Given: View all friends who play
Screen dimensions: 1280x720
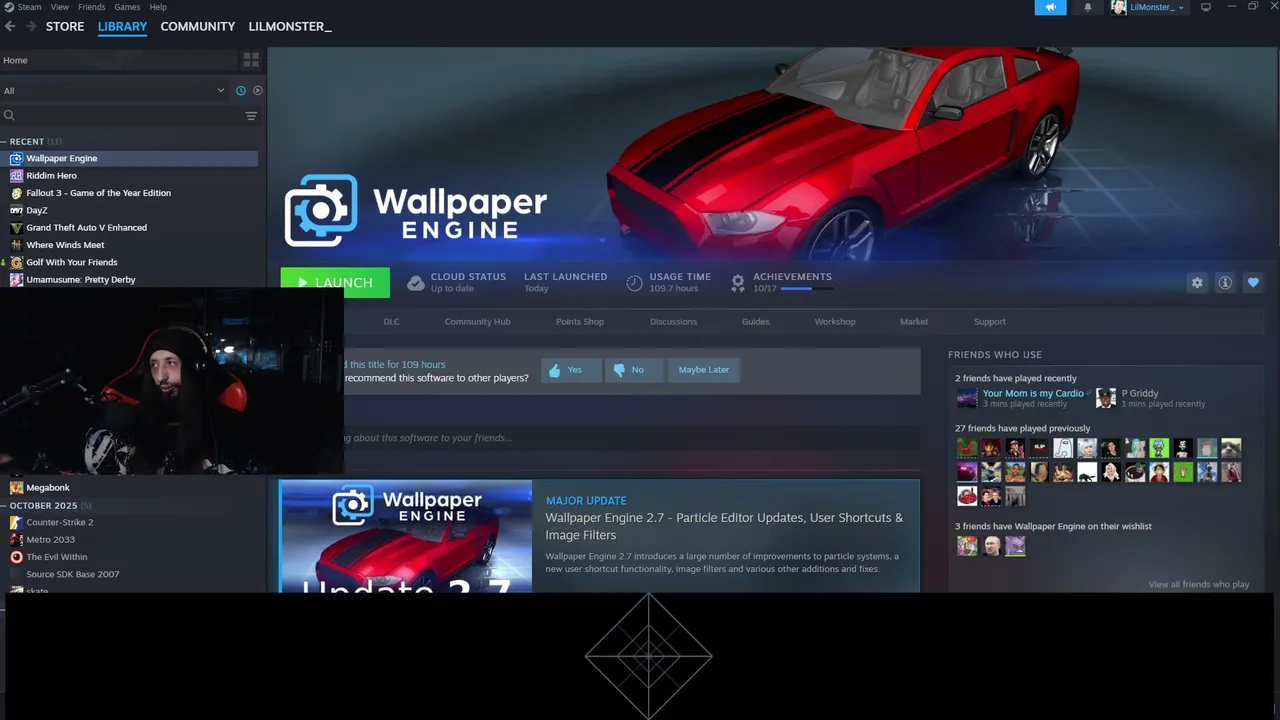Looking at the screenshot, I should (x=1198, y=584).
